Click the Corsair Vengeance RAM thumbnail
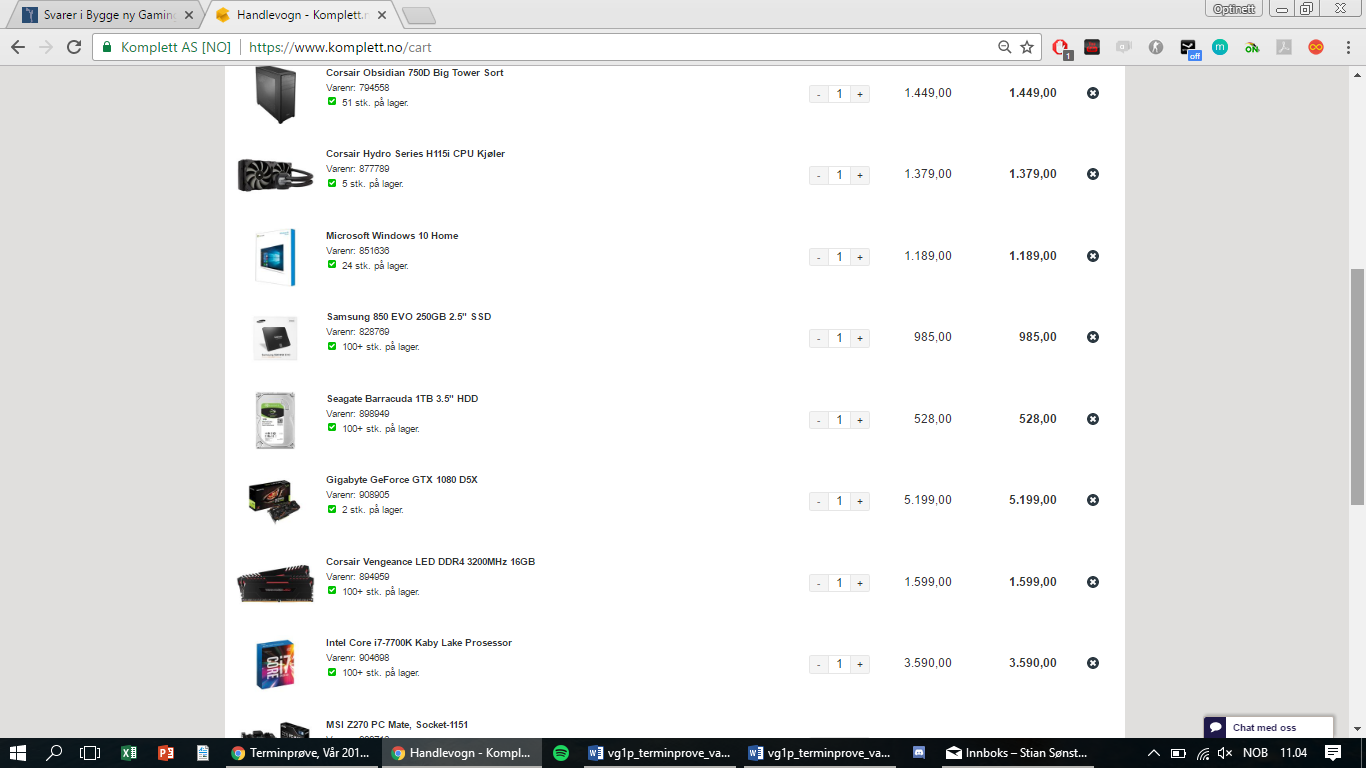This screenshot has height=768, width=1366. pyautogui.click(x=275, y=584)
